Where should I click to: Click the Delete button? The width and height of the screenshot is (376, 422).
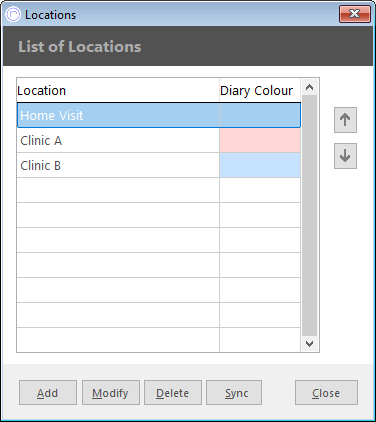coord(173,393)
